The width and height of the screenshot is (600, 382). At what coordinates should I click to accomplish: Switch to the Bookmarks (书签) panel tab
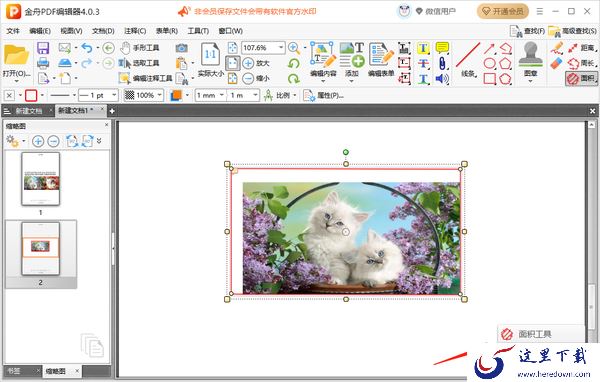coord(14,371)
